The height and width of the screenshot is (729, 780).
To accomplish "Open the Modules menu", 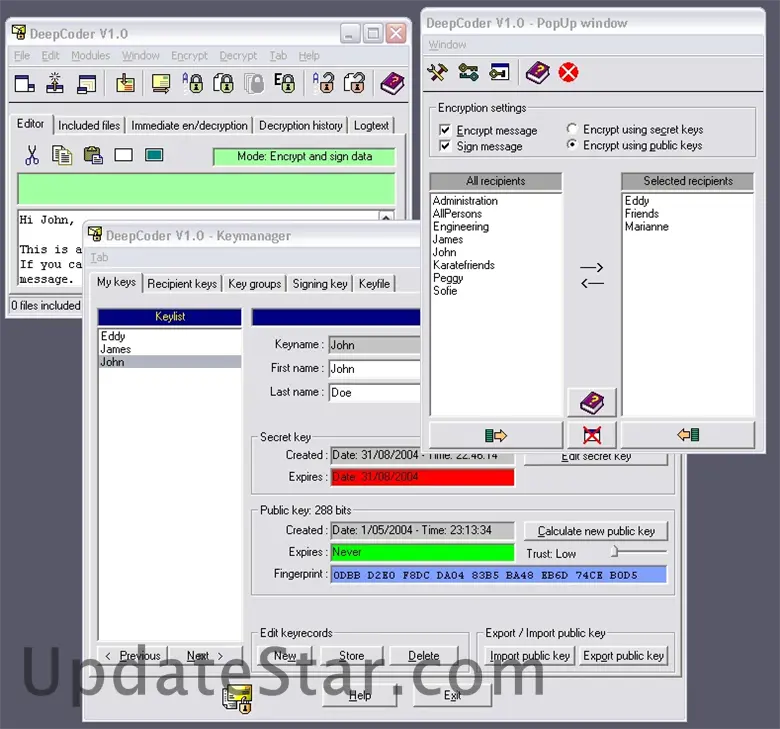I will pyautogui.click(x=91, y=56).
